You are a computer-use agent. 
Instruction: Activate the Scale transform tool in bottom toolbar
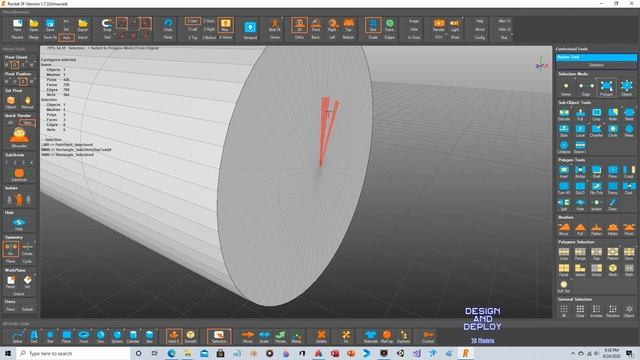click(264, 336)
